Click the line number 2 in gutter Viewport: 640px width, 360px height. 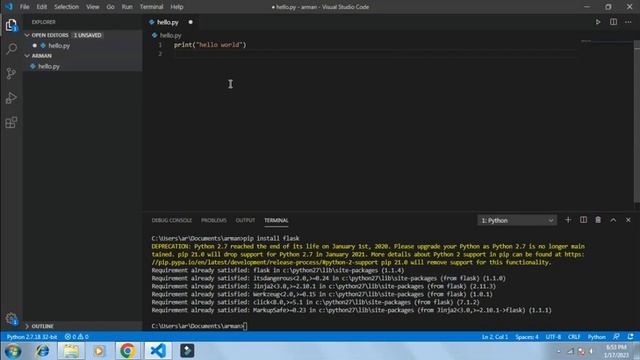(x=160, y=54)
